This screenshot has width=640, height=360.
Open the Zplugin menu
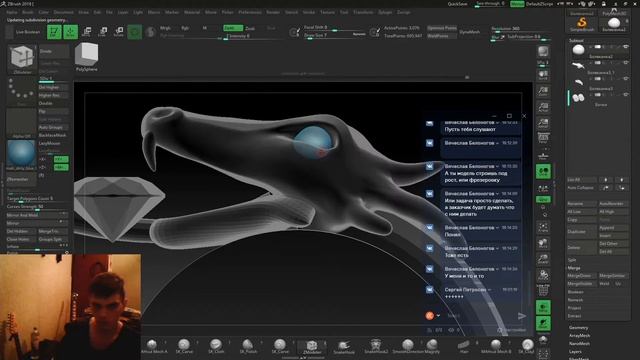click(385, 12)
